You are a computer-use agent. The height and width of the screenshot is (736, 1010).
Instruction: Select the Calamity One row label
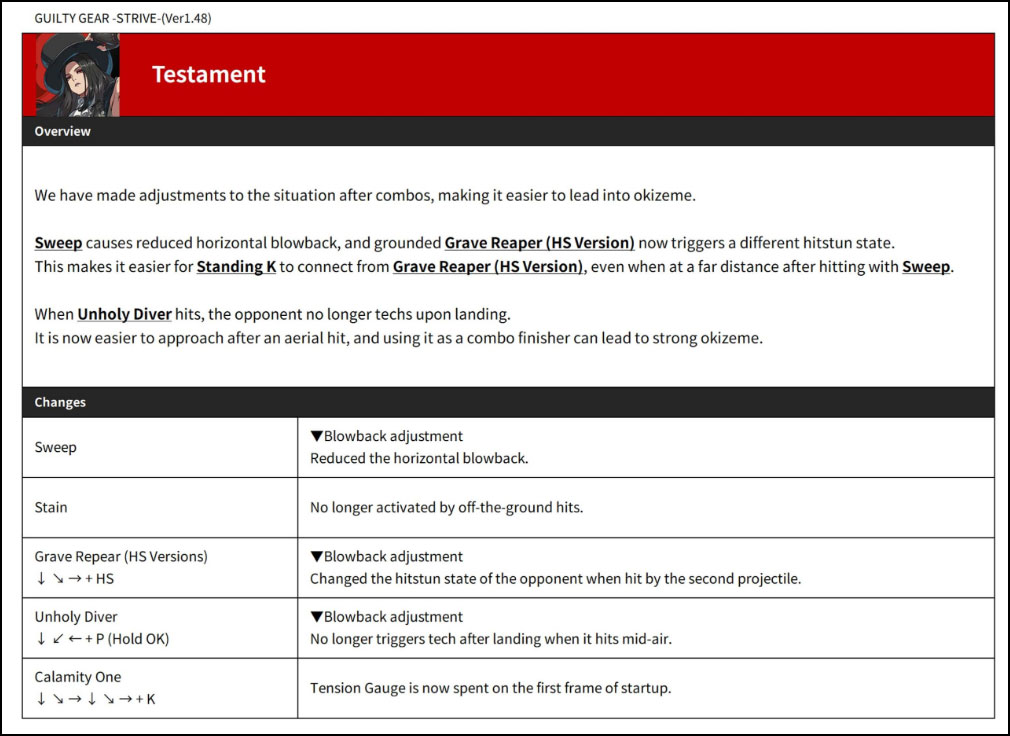[78, 677]
